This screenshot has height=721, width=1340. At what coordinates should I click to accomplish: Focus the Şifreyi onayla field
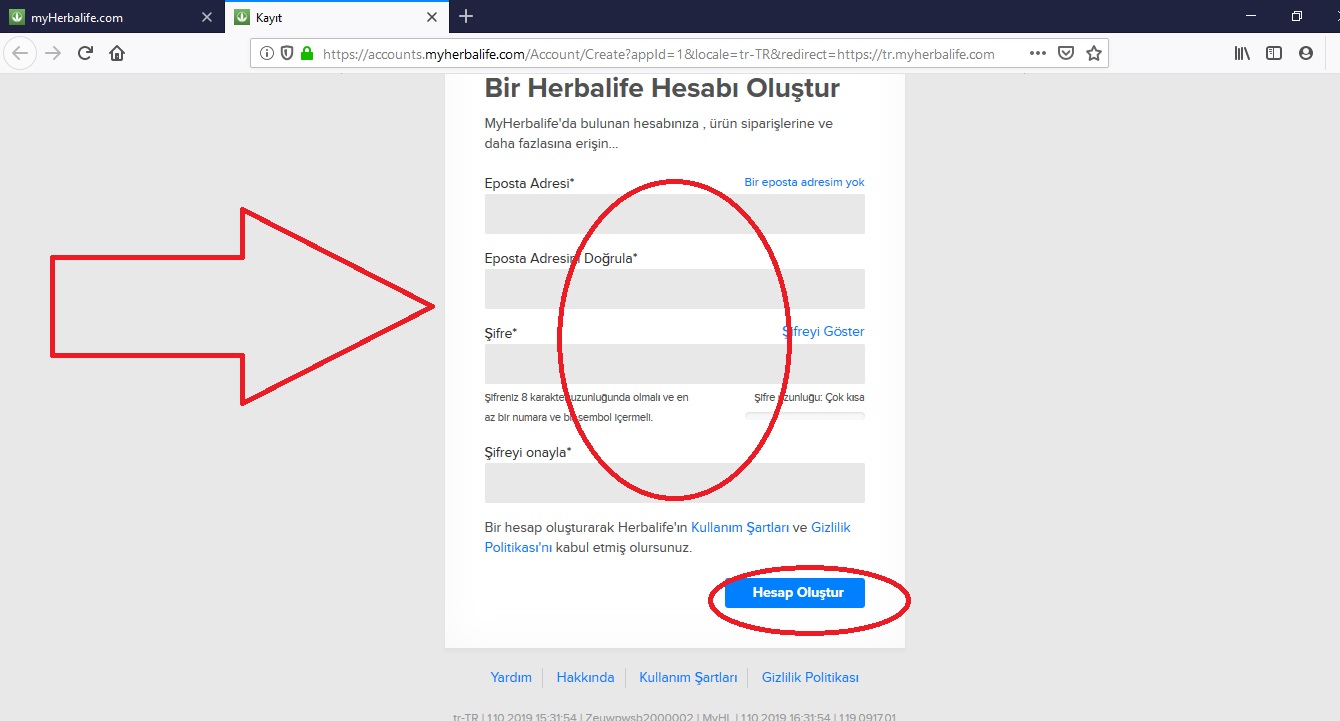(674, 483)
